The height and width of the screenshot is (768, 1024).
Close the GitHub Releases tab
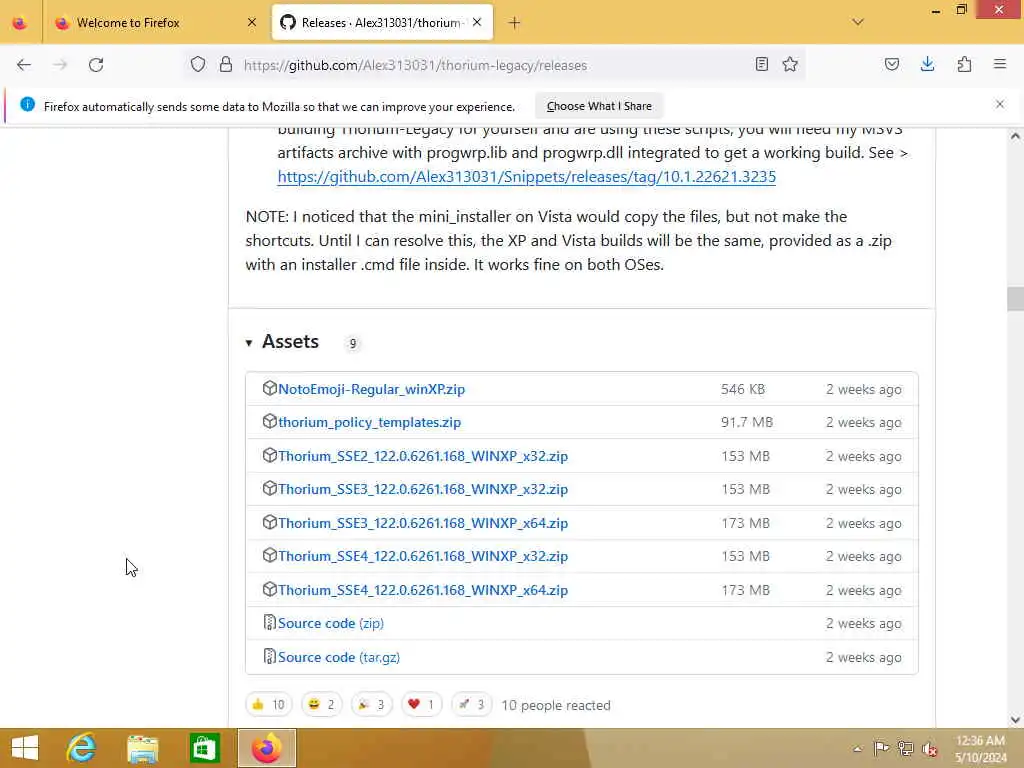point(477,22)
